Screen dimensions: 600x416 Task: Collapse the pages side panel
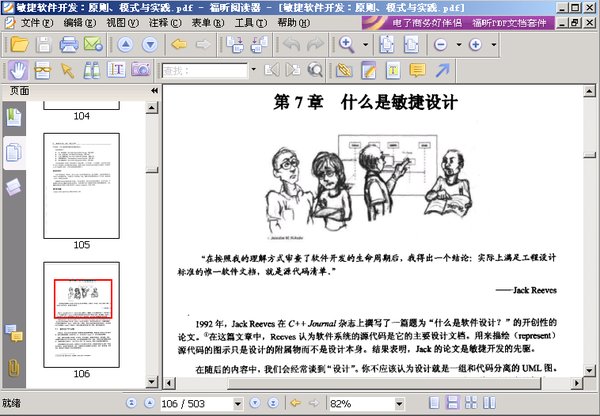click(x=154, y=91)
